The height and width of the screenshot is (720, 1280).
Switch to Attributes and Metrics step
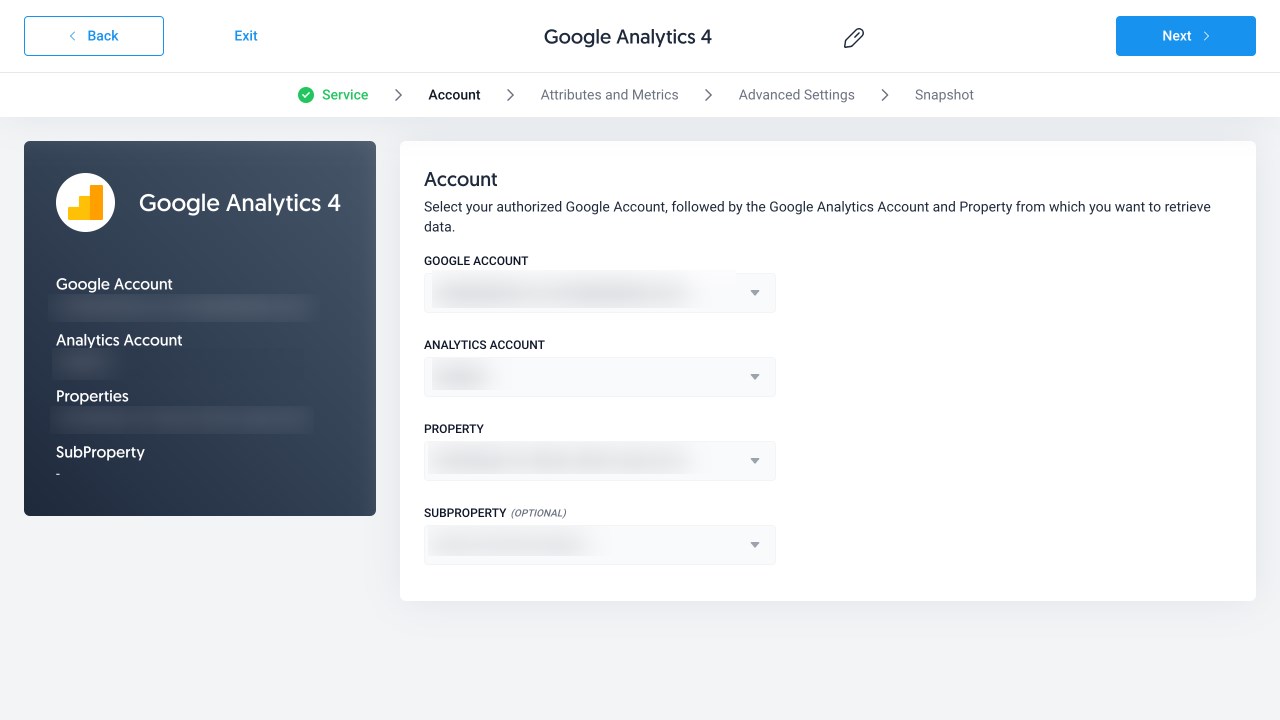pos(609,95)
